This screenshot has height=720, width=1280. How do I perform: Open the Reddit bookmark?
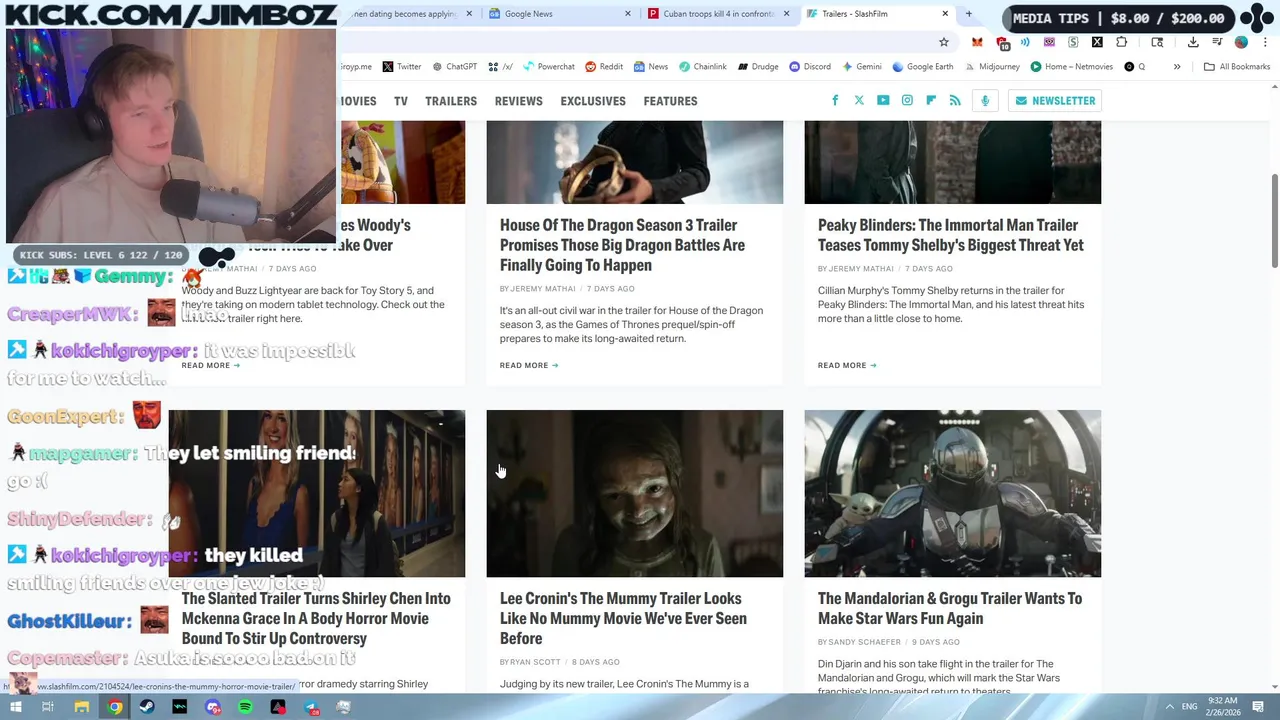click(604, 67)
